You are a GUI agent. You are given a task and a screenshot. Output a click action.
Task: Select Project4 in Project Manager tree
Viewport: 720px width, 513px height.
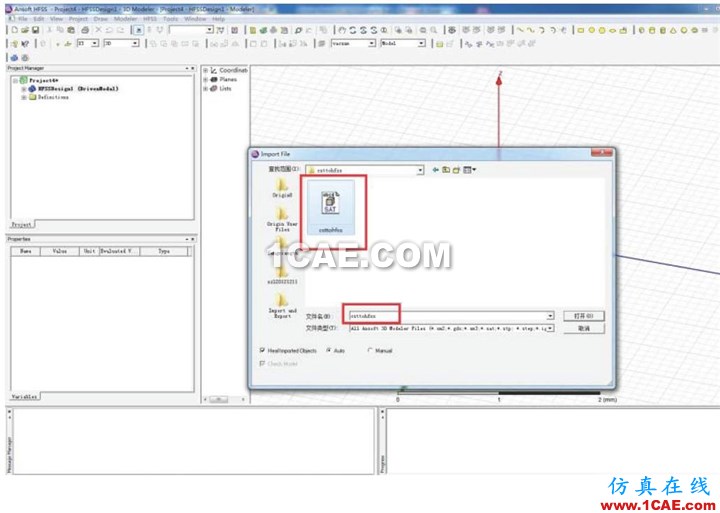(x=44, y=80)
